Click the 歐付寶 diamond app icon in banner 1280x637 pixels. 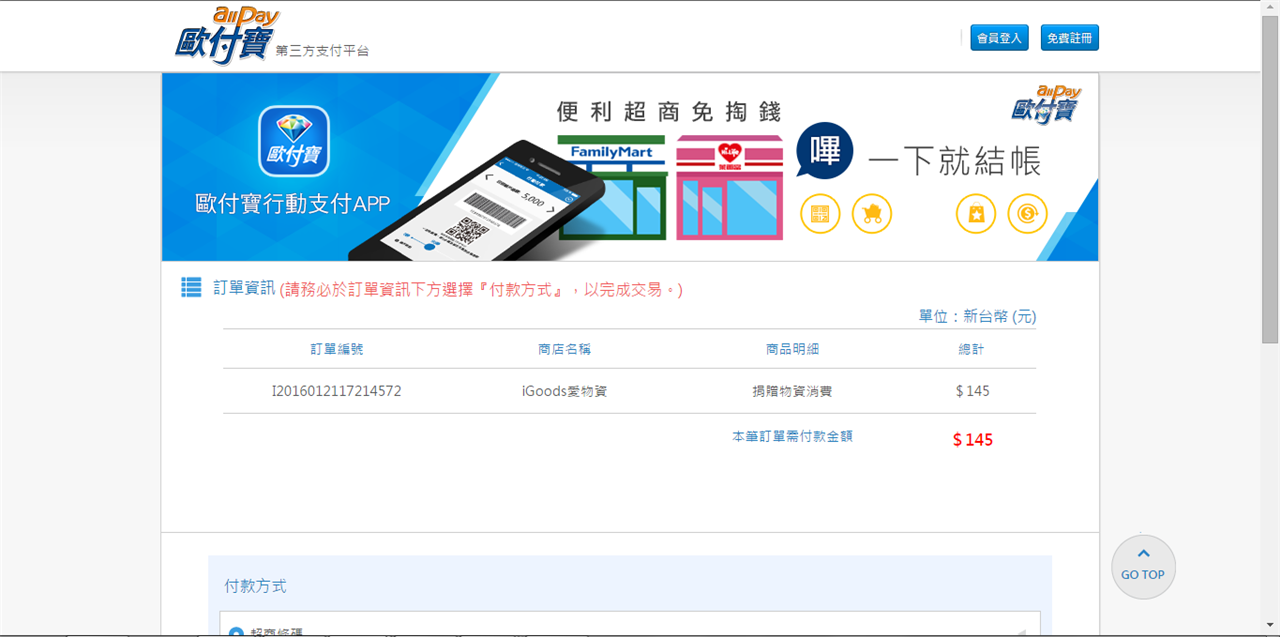point(294,141)
